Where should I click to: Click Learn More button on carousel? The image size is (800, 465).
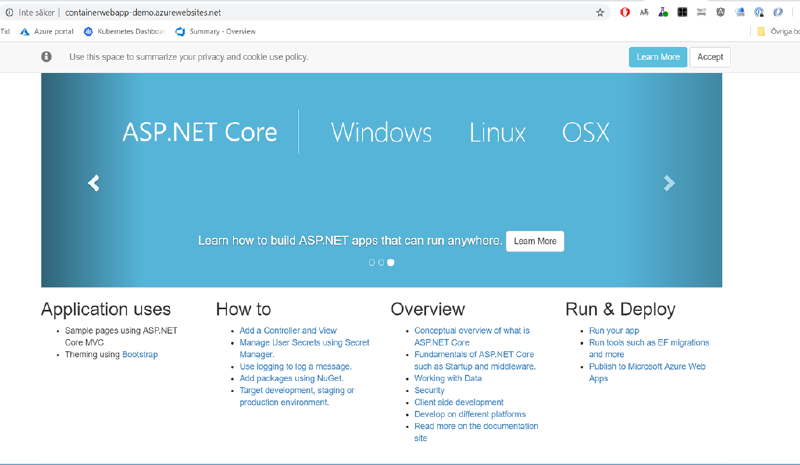pyautogui.click(x=535, y=241)
